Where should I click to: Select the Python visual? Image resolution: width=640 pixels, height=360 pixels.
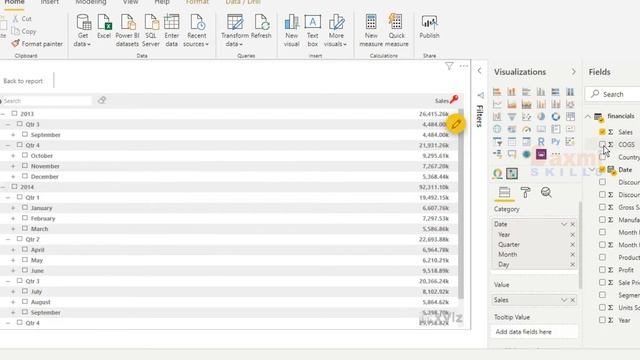tap(556, 142)
